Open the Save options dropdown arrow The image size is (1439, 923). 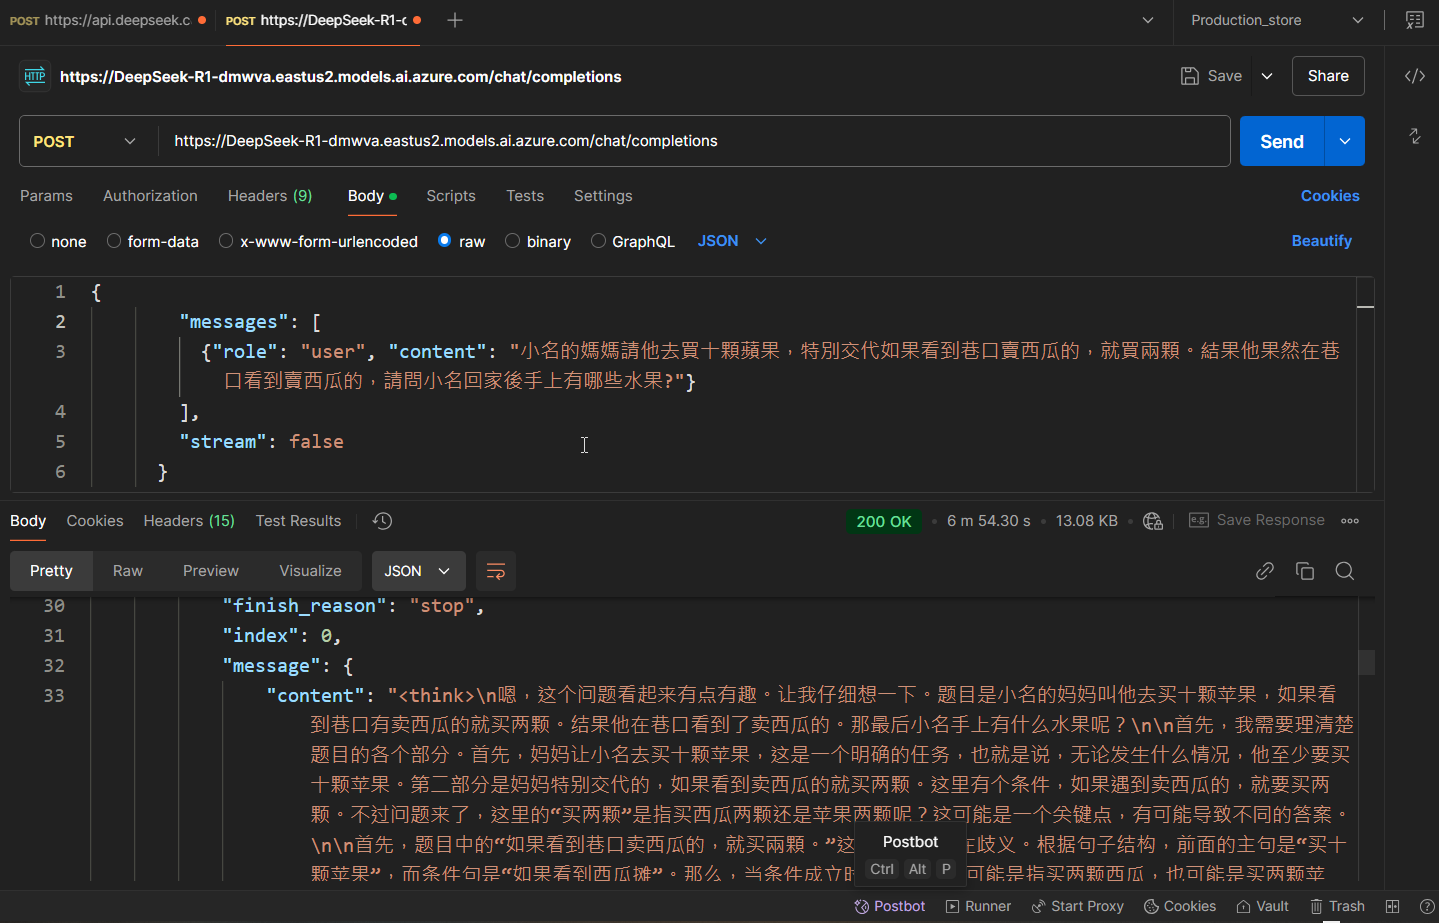pos(1267,76)
